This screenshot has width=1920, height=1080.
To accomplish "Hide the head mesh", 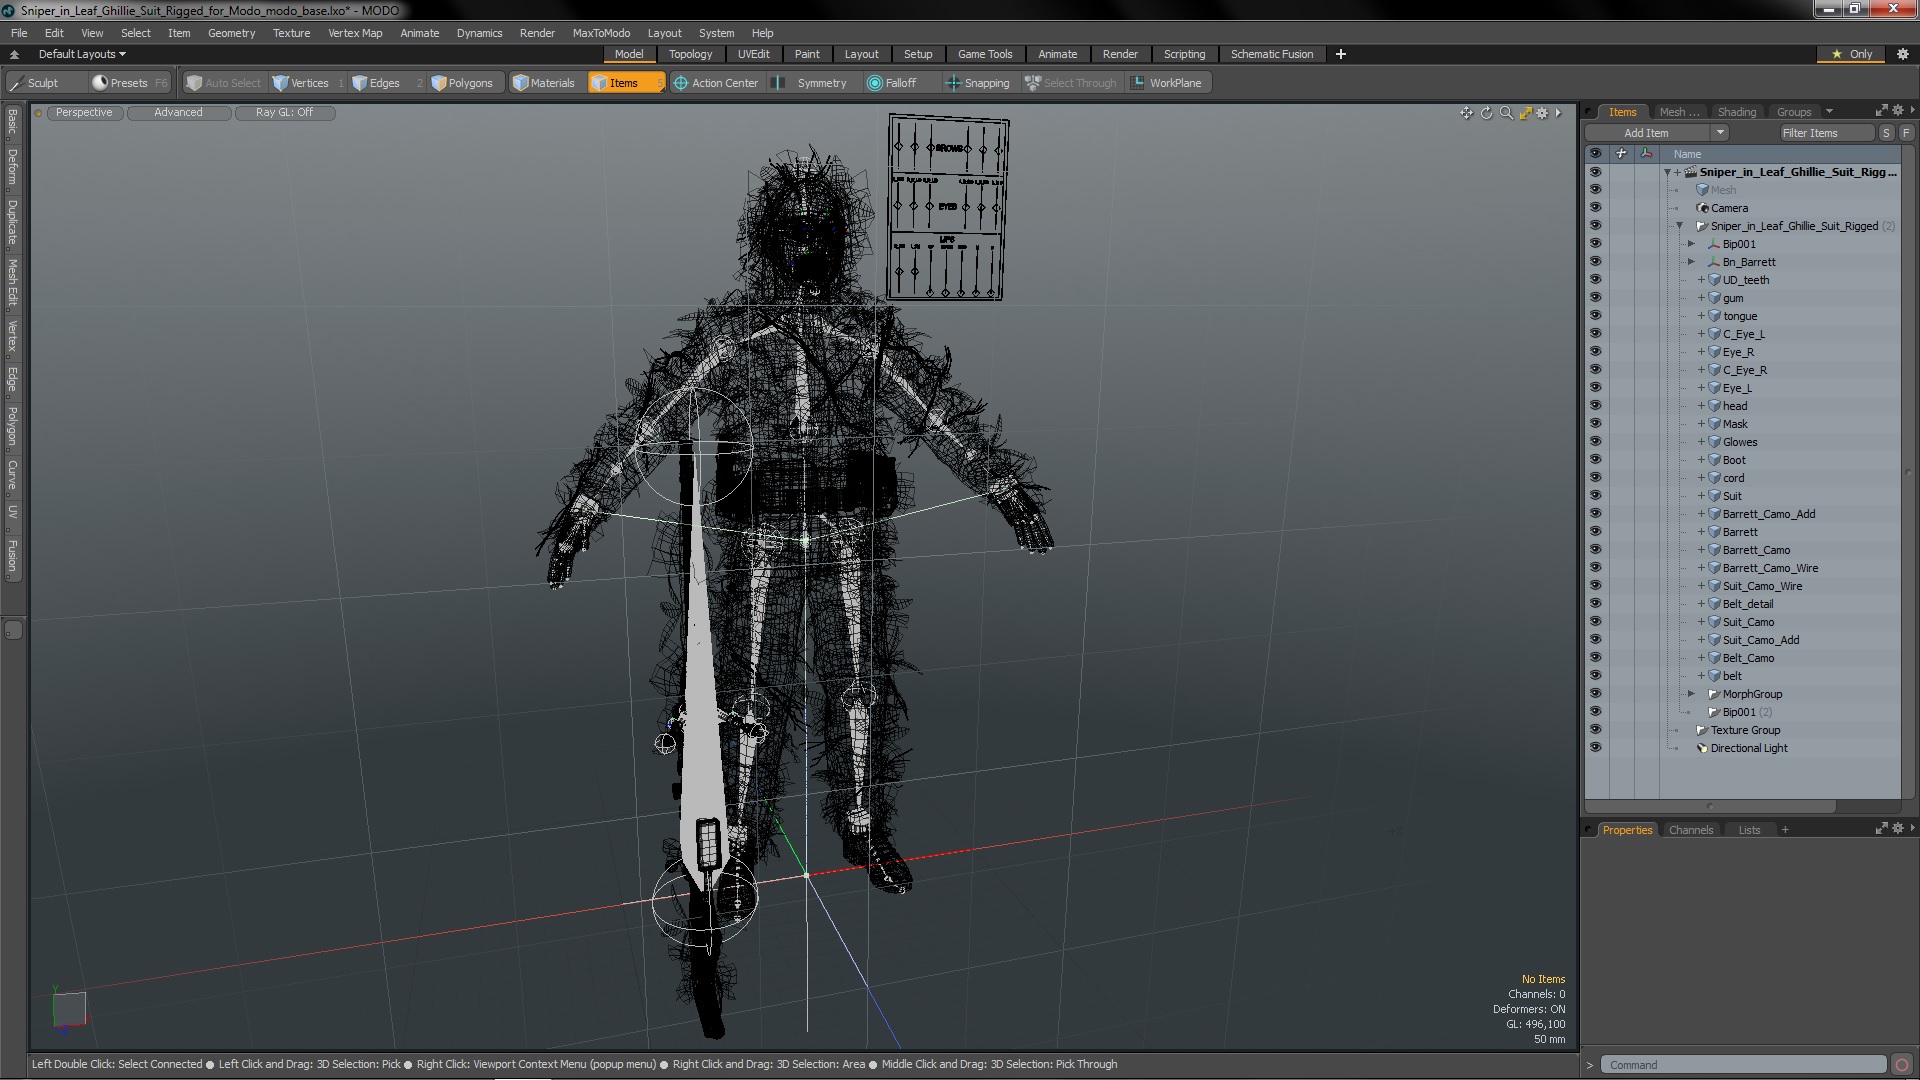I will click(x=1595, y=406).
